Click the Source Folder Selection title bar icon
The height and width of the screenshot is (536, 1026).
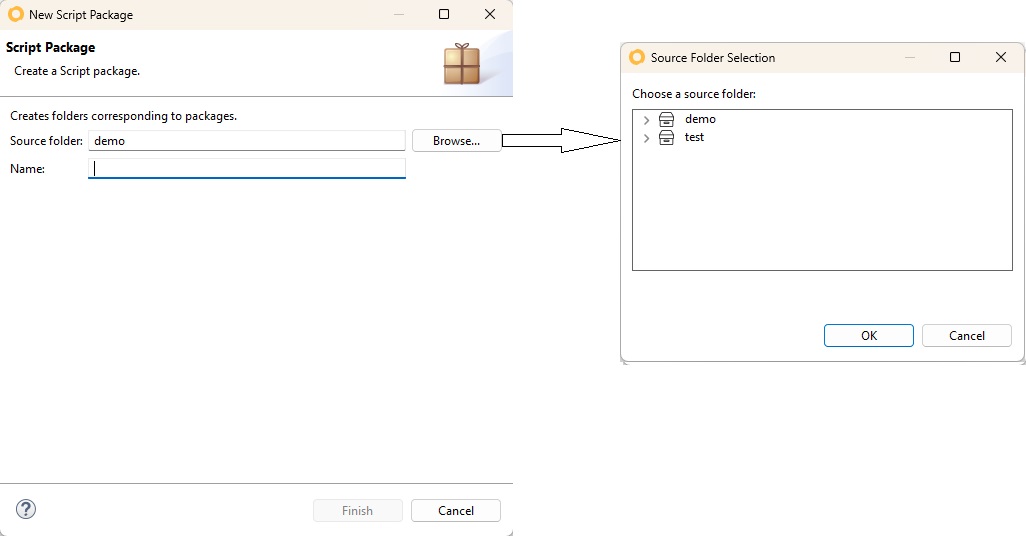click(636, 58)
